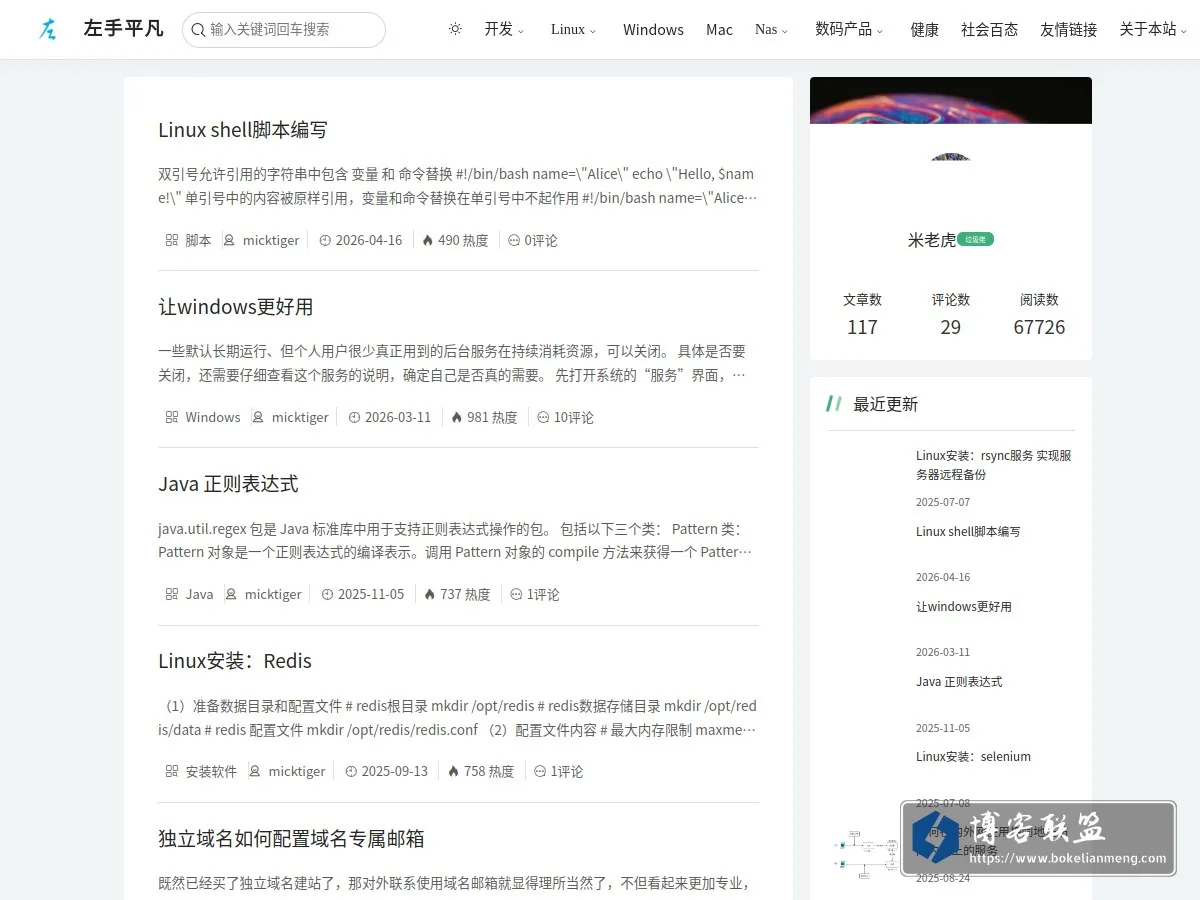This screenshot has height=900, width=1200.
Task: Click author icon in Java 正则表达式 post
Action: (231, 594)
